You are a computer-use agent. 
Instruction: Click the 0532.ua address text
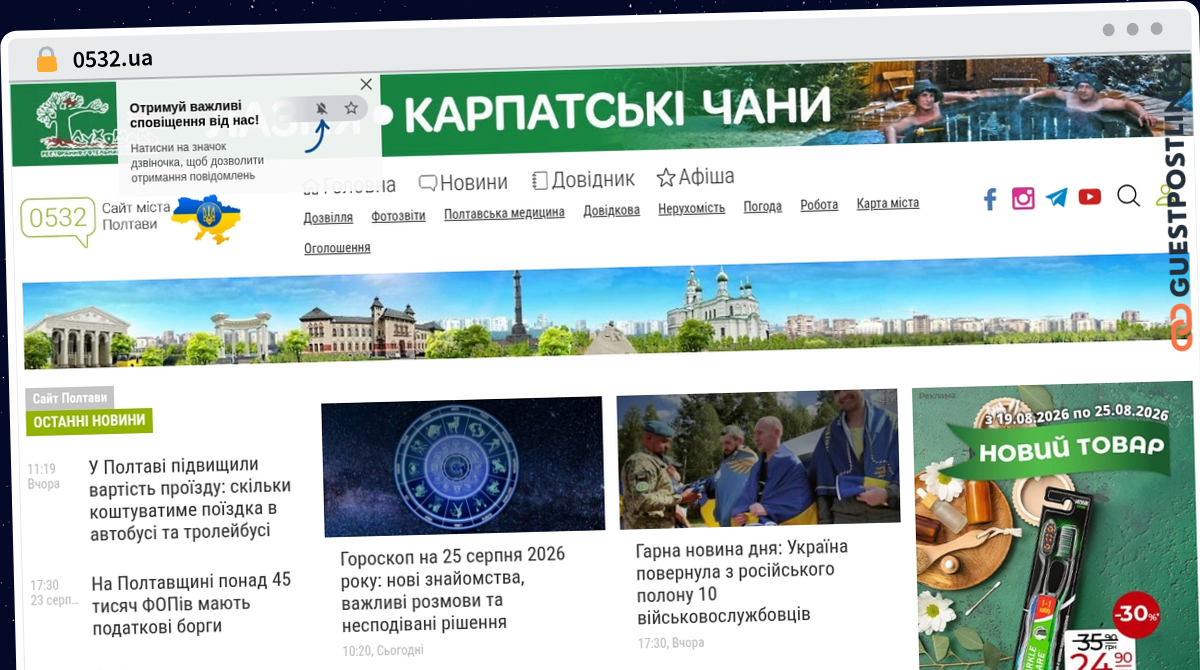[x=112, y=59]
